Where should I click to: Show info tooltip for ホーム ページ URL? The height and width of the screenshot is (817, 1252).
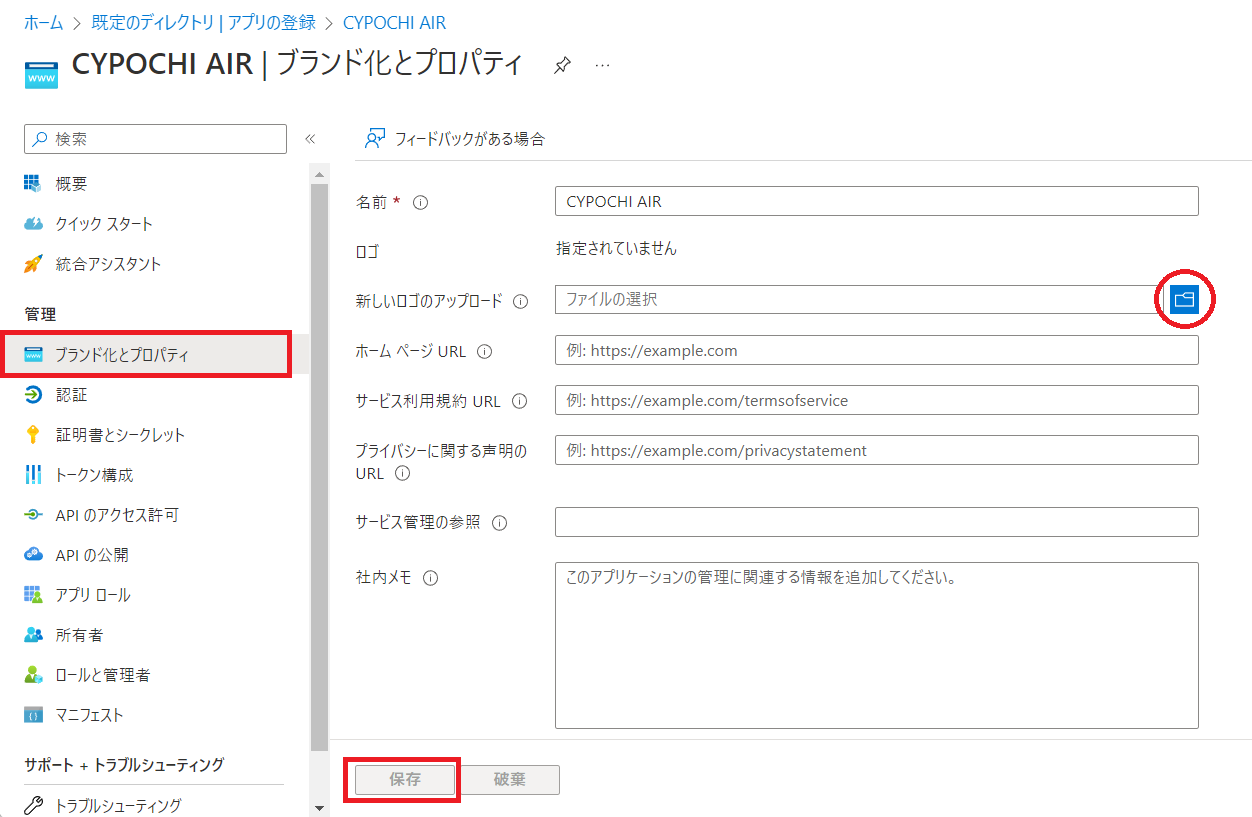[485, 352]
